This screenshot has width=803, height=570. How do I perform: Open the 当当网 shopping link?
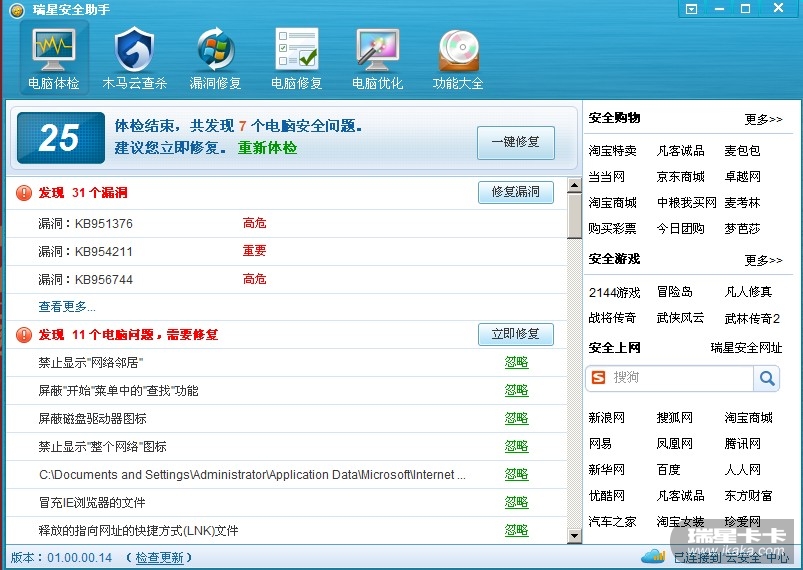606,177
